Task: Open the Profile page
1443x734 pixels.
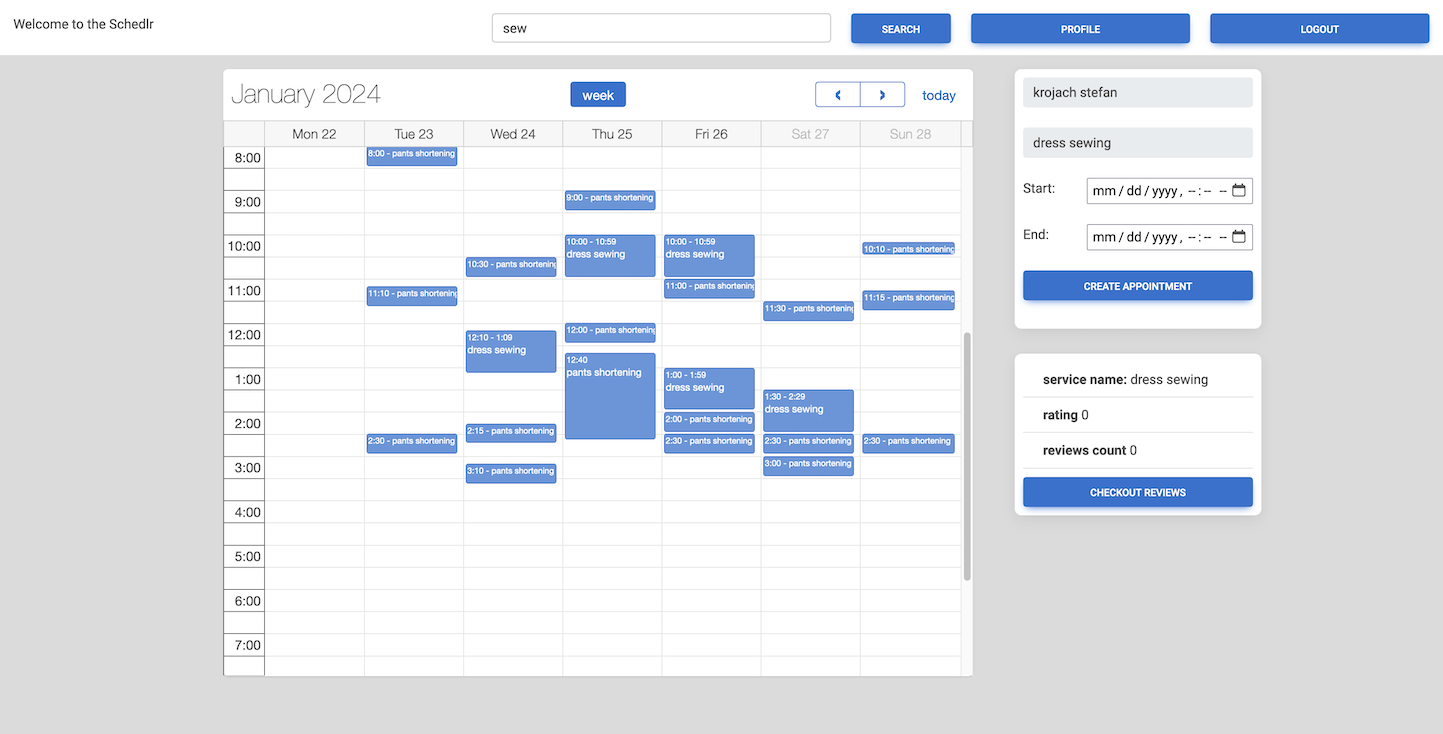Action: (1080, 29)
